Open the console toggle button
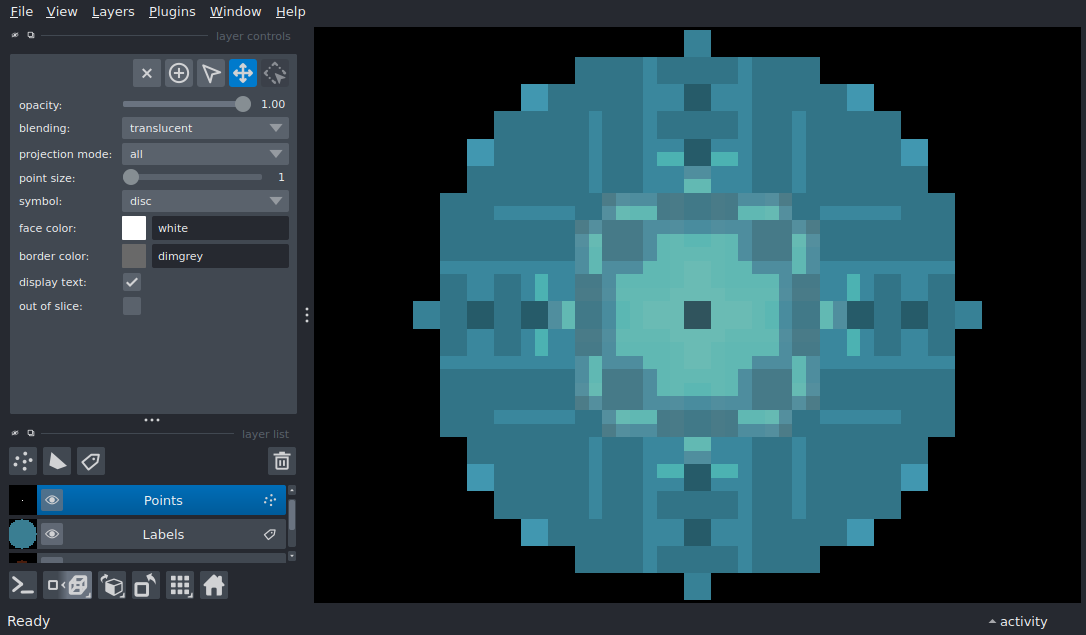Viewport: 1086px width, 635px height. pos(23,585)
